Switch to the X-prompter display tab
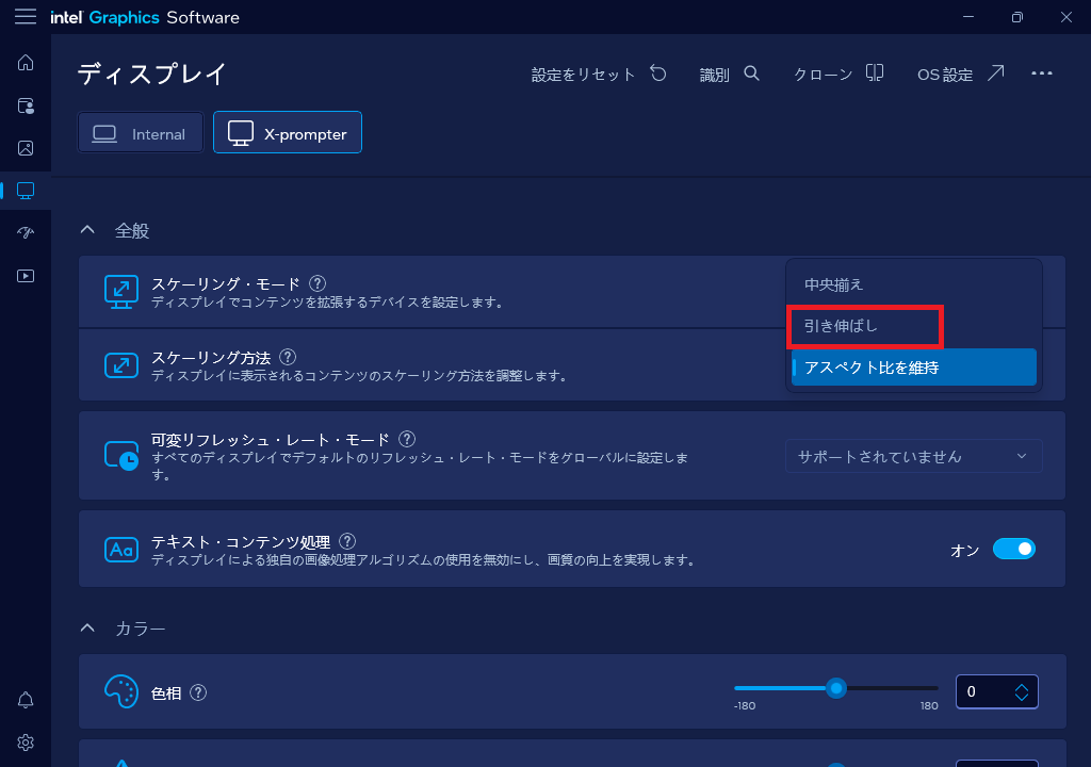Image resolution: width=1091 pixels, height=768 pixels. coord(287,133)
